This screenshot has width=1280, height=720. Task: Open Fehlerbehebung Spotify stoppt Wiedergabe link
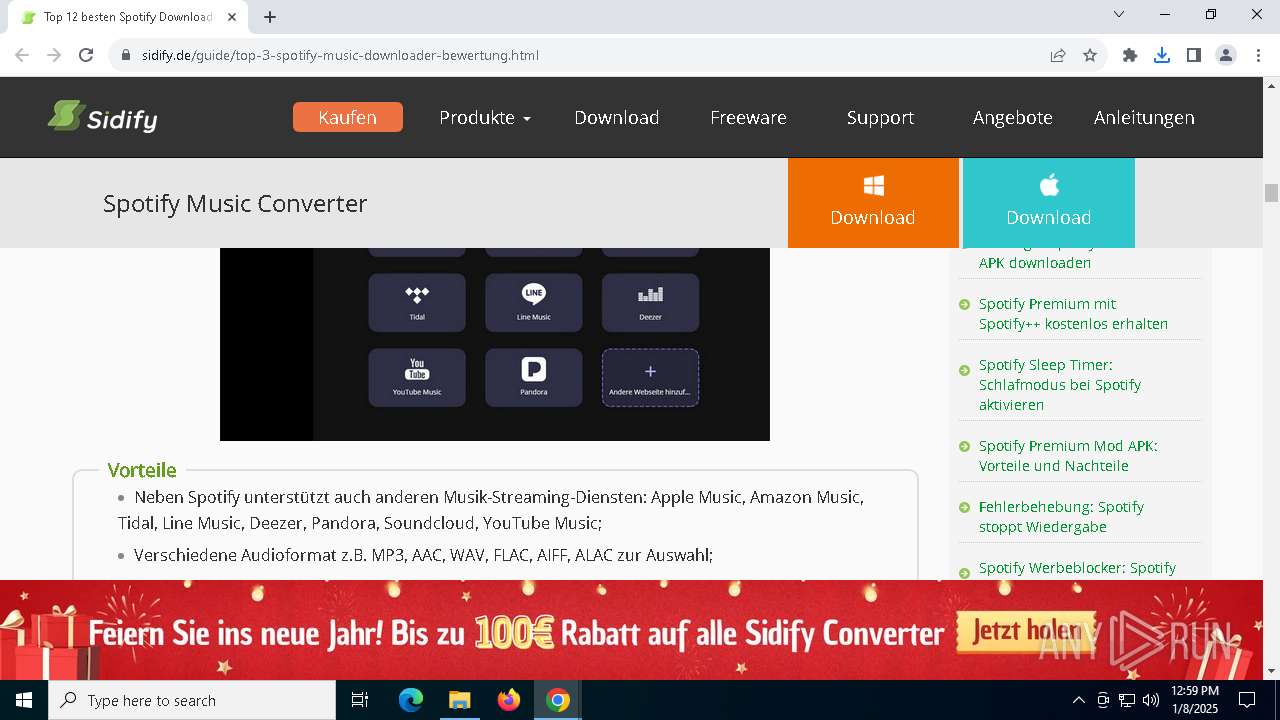[x=1061, y=517]
